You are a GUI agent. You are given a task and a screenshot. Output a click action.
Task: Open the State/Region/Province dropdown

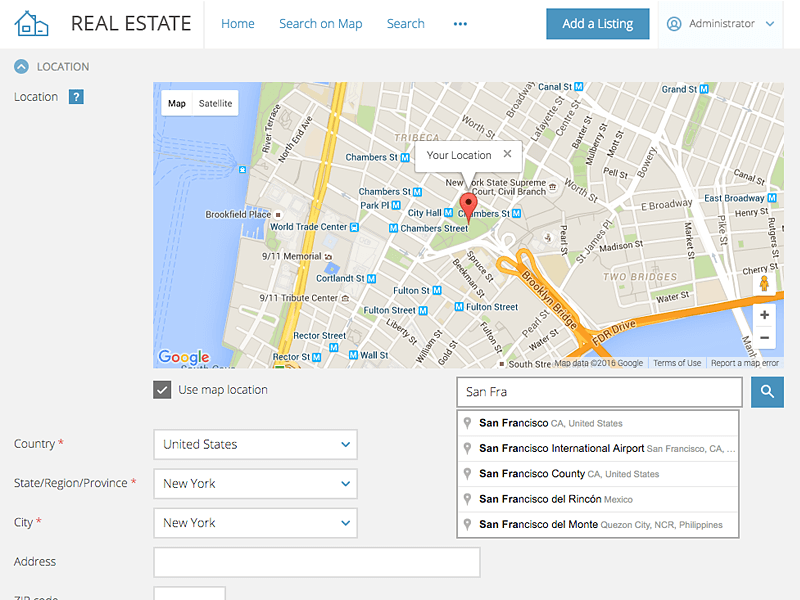coord(255,484)
